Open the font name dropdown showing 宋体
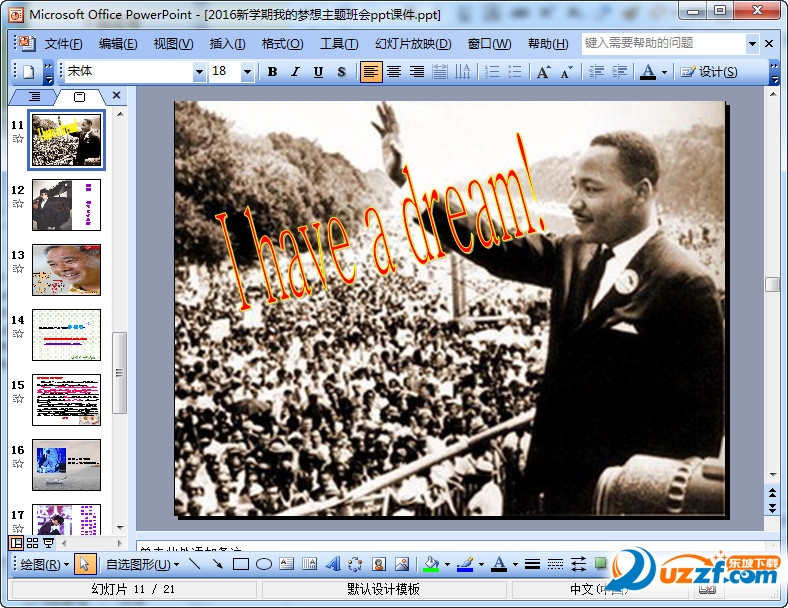This screenshot has width=788, height=608. click(x=199, y=72)
